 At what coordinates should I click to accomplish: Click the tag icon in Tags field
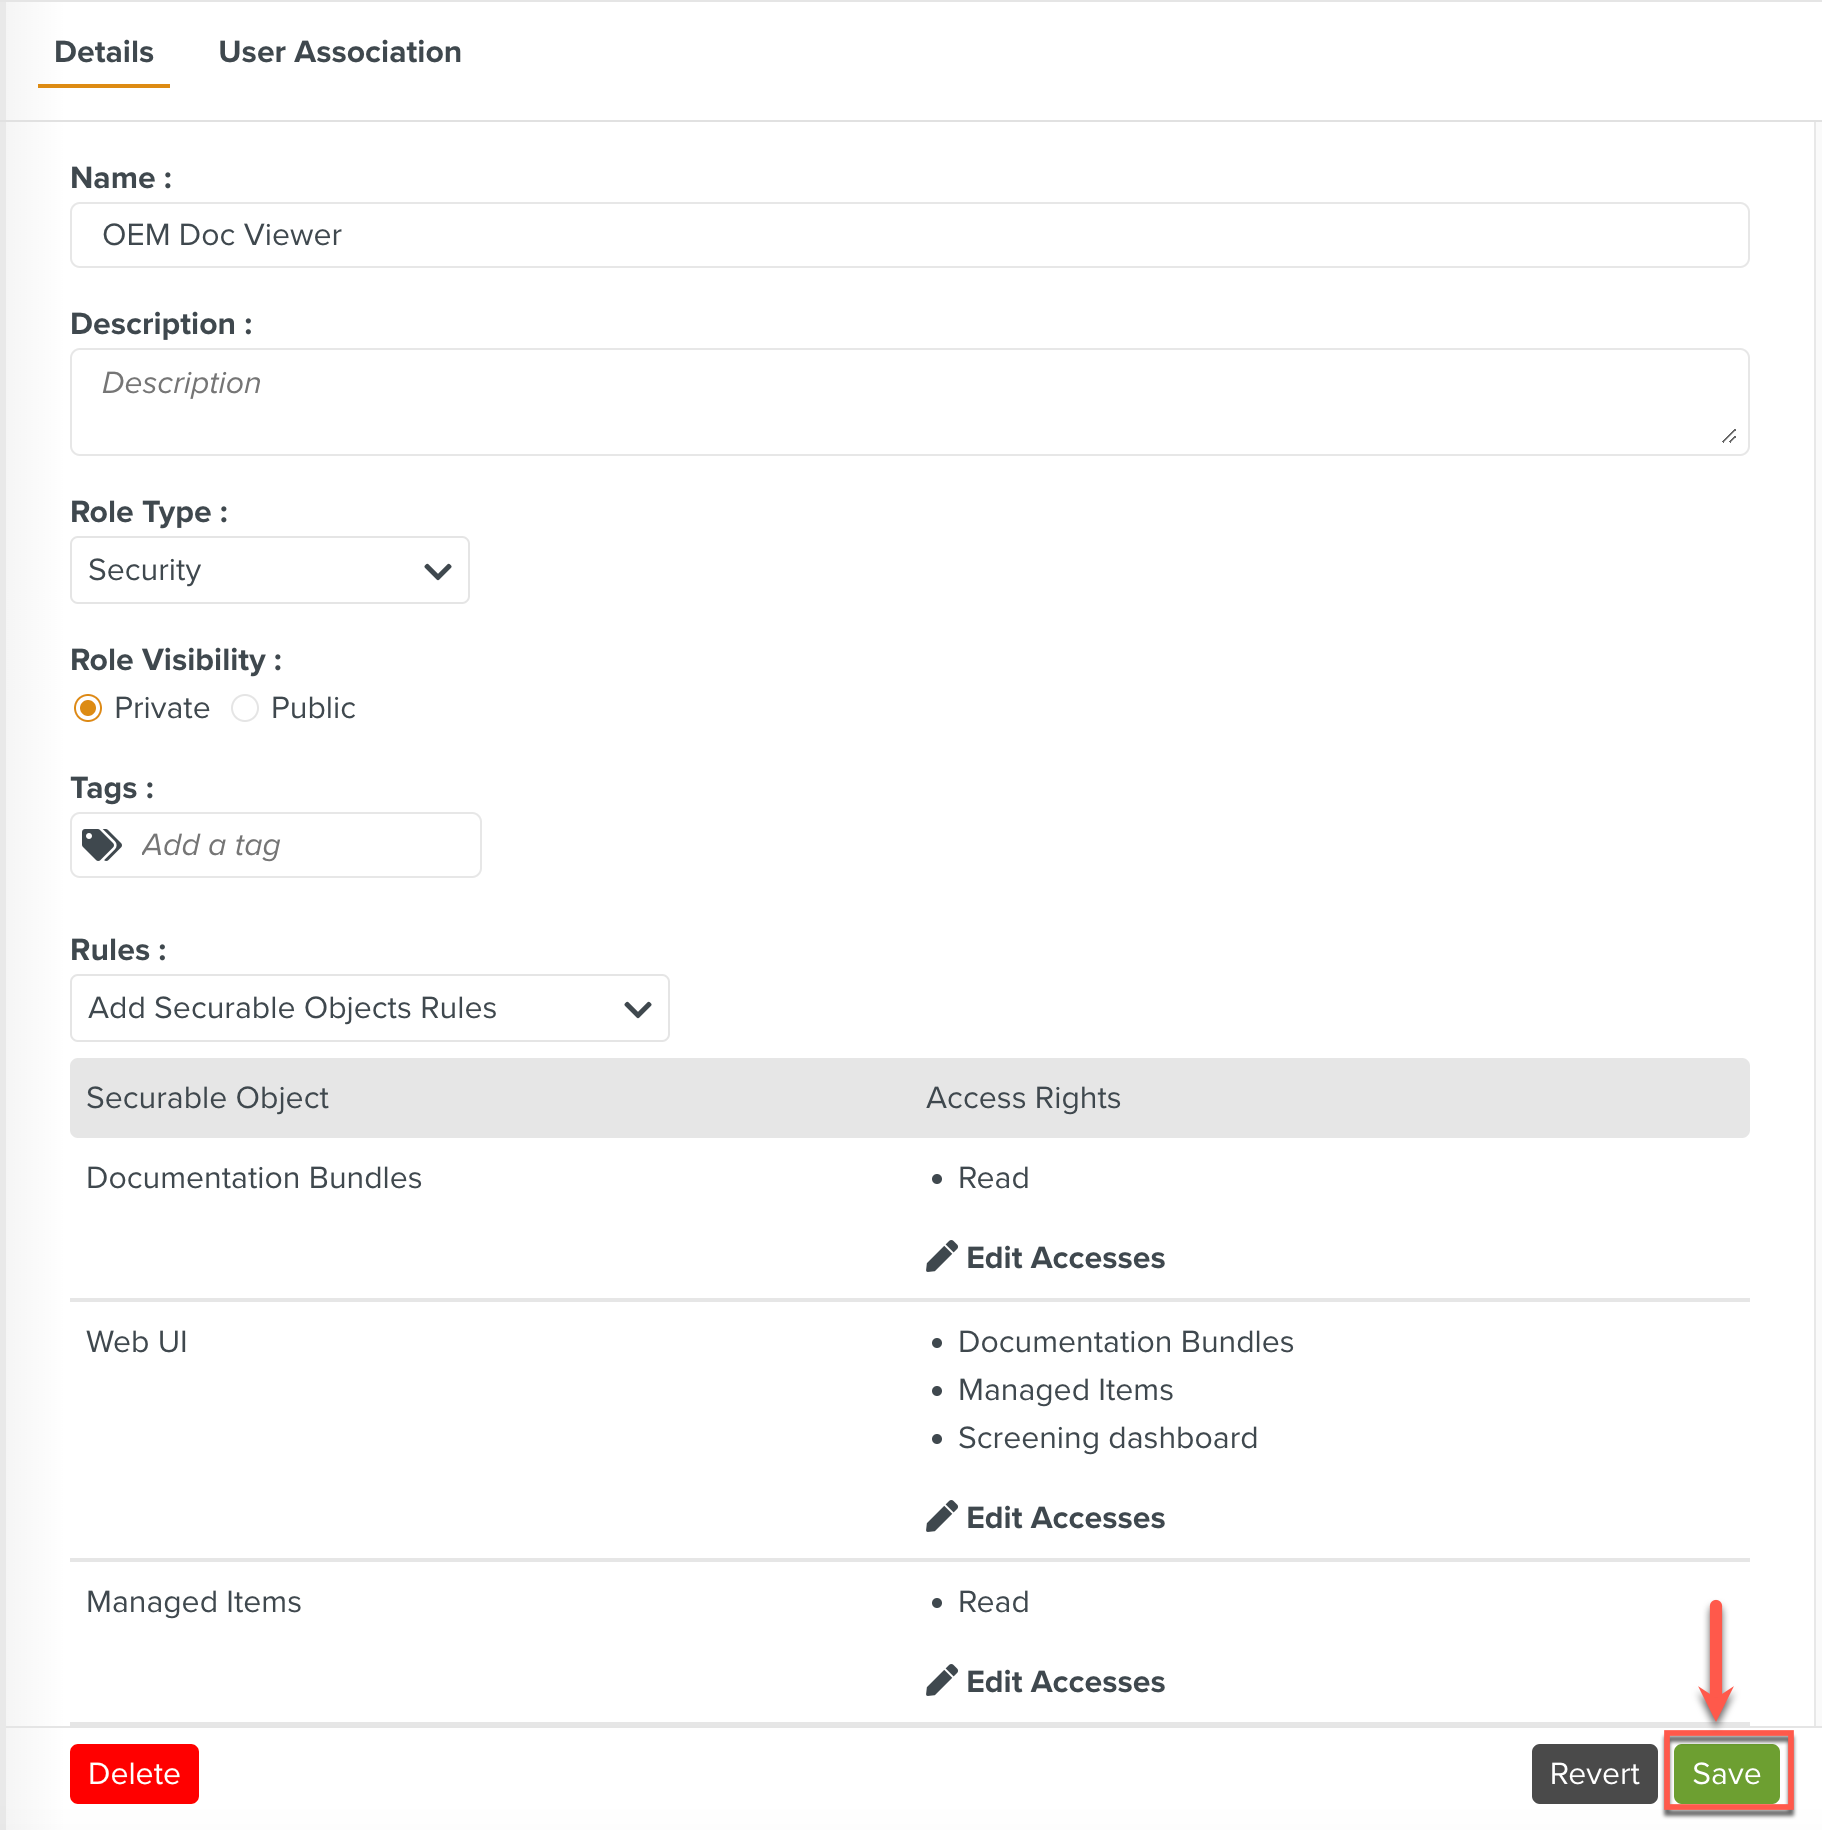point(101,845)
